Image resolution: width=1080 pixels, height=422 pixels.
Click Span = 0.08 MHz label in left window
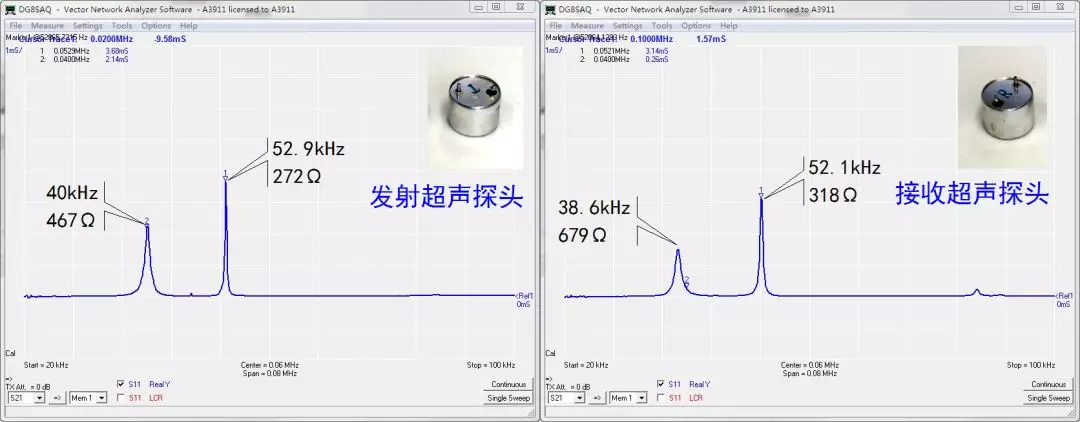click(x=269, y=373)
